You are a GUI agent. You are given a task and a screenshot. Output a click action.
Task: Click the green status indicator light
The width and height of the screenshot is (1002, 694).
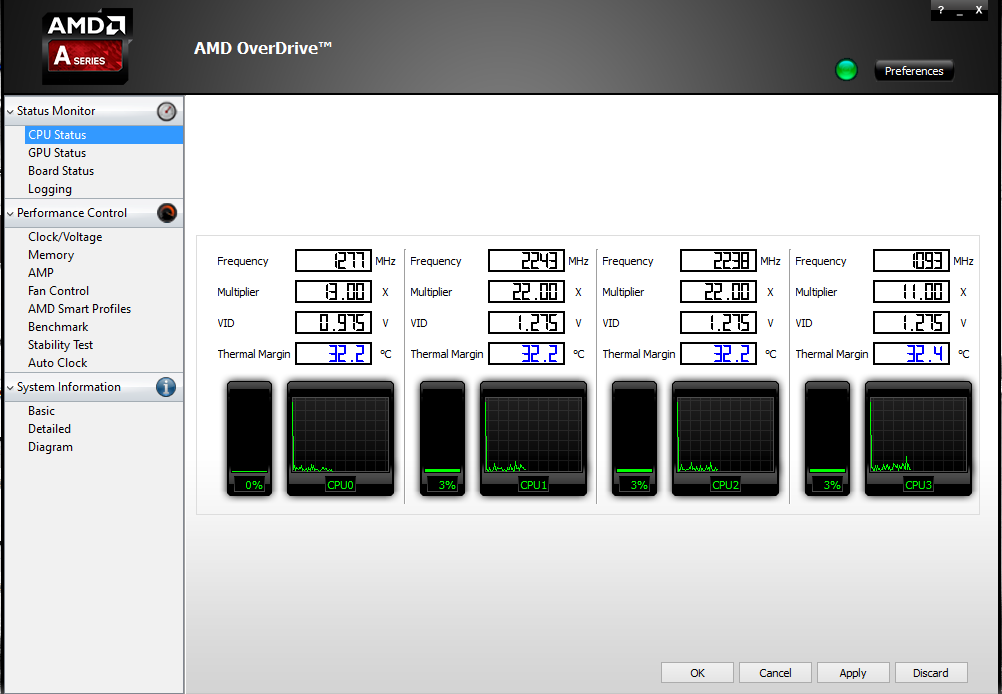846,70
